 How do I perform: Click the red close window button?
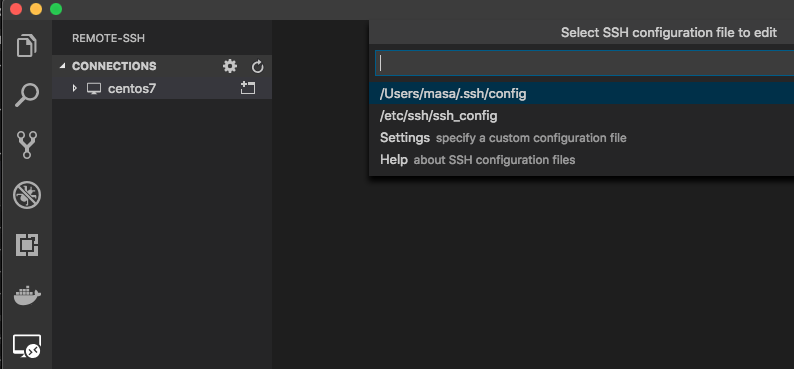[x=16, y=9]
